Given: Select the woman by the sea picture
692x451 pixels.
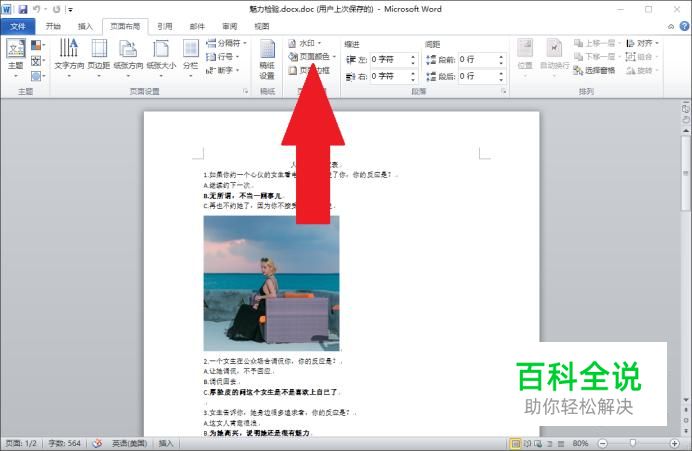Looking at the screenshot, I should (x=271, y=283).
